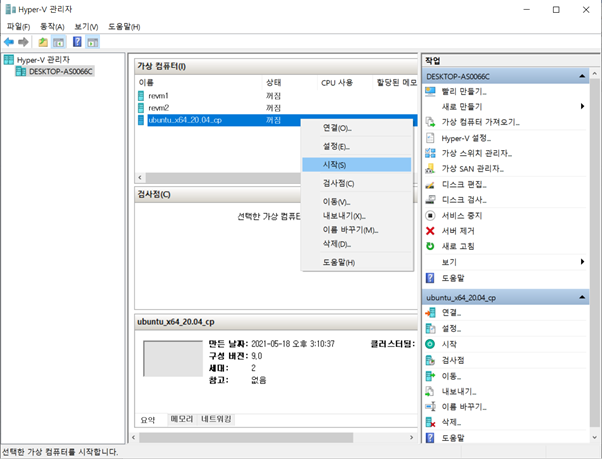Click the 디스크 편집 icon
The height and width of the screenshot is (459, 602).
point(430,185)
